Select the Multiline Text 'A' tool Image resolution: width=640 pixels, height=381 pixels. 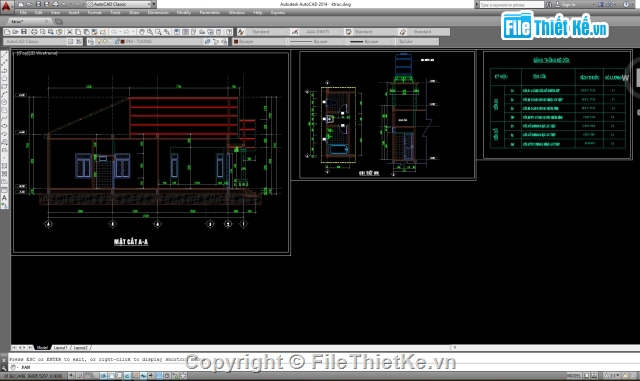[x=4, y=198]
